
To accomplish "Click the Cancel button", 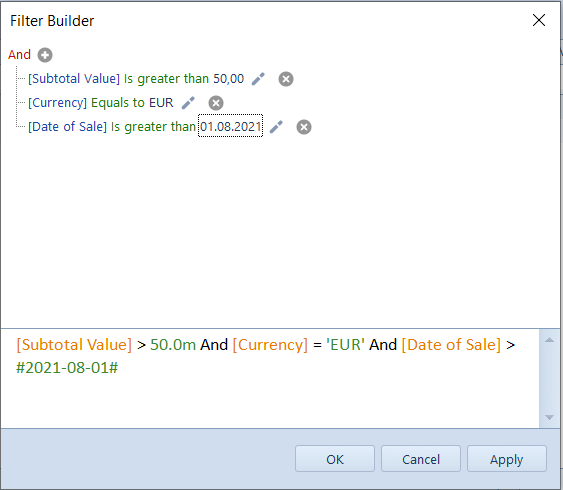I will 421,459.
